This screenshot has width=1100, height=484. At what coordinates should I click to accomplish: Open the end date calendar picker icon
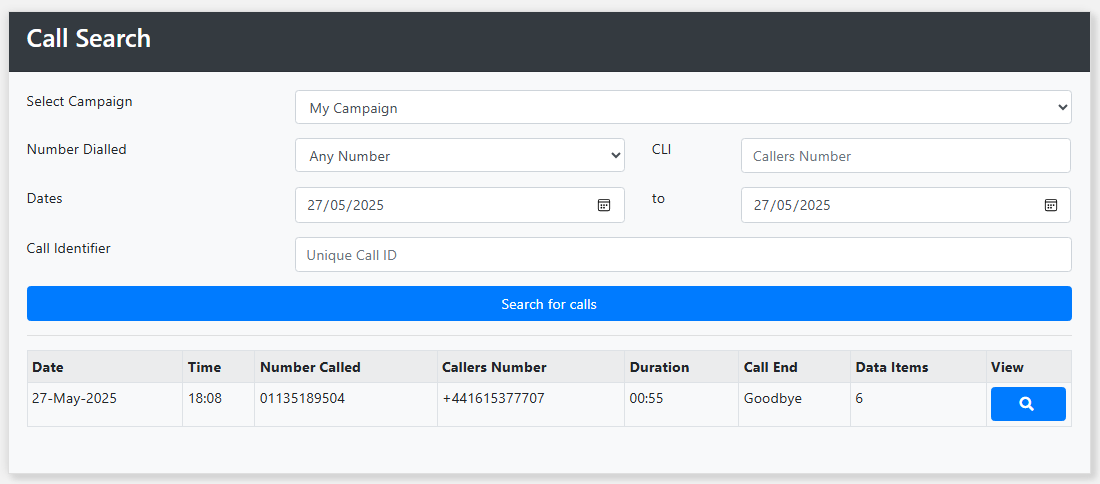pos(1051,205)
